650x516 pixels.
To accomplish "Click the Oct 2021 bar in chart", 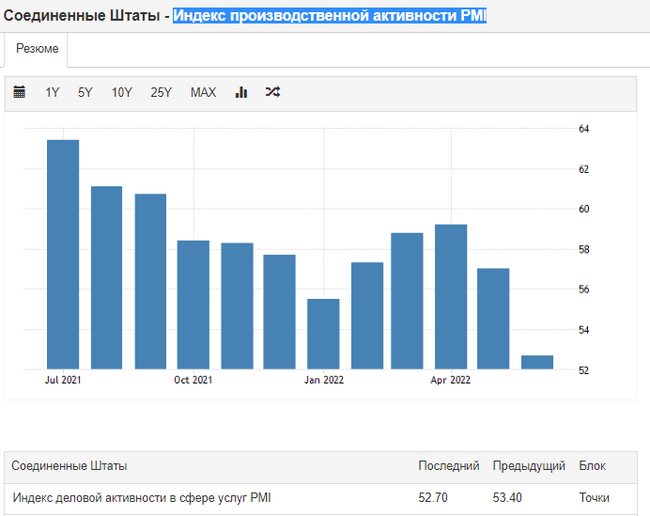I will point(193,305).
